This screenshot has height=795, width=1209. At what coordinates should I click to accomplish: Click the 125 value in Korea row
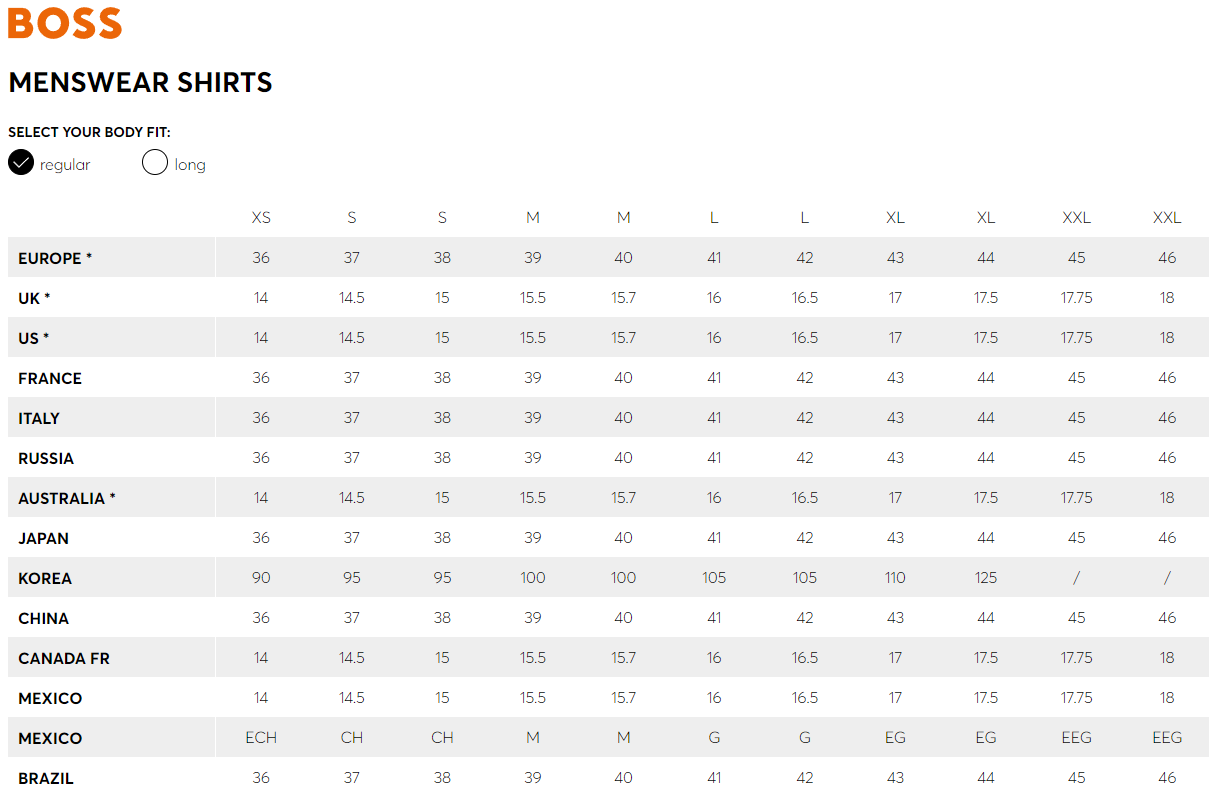click(x=986, y=578)
